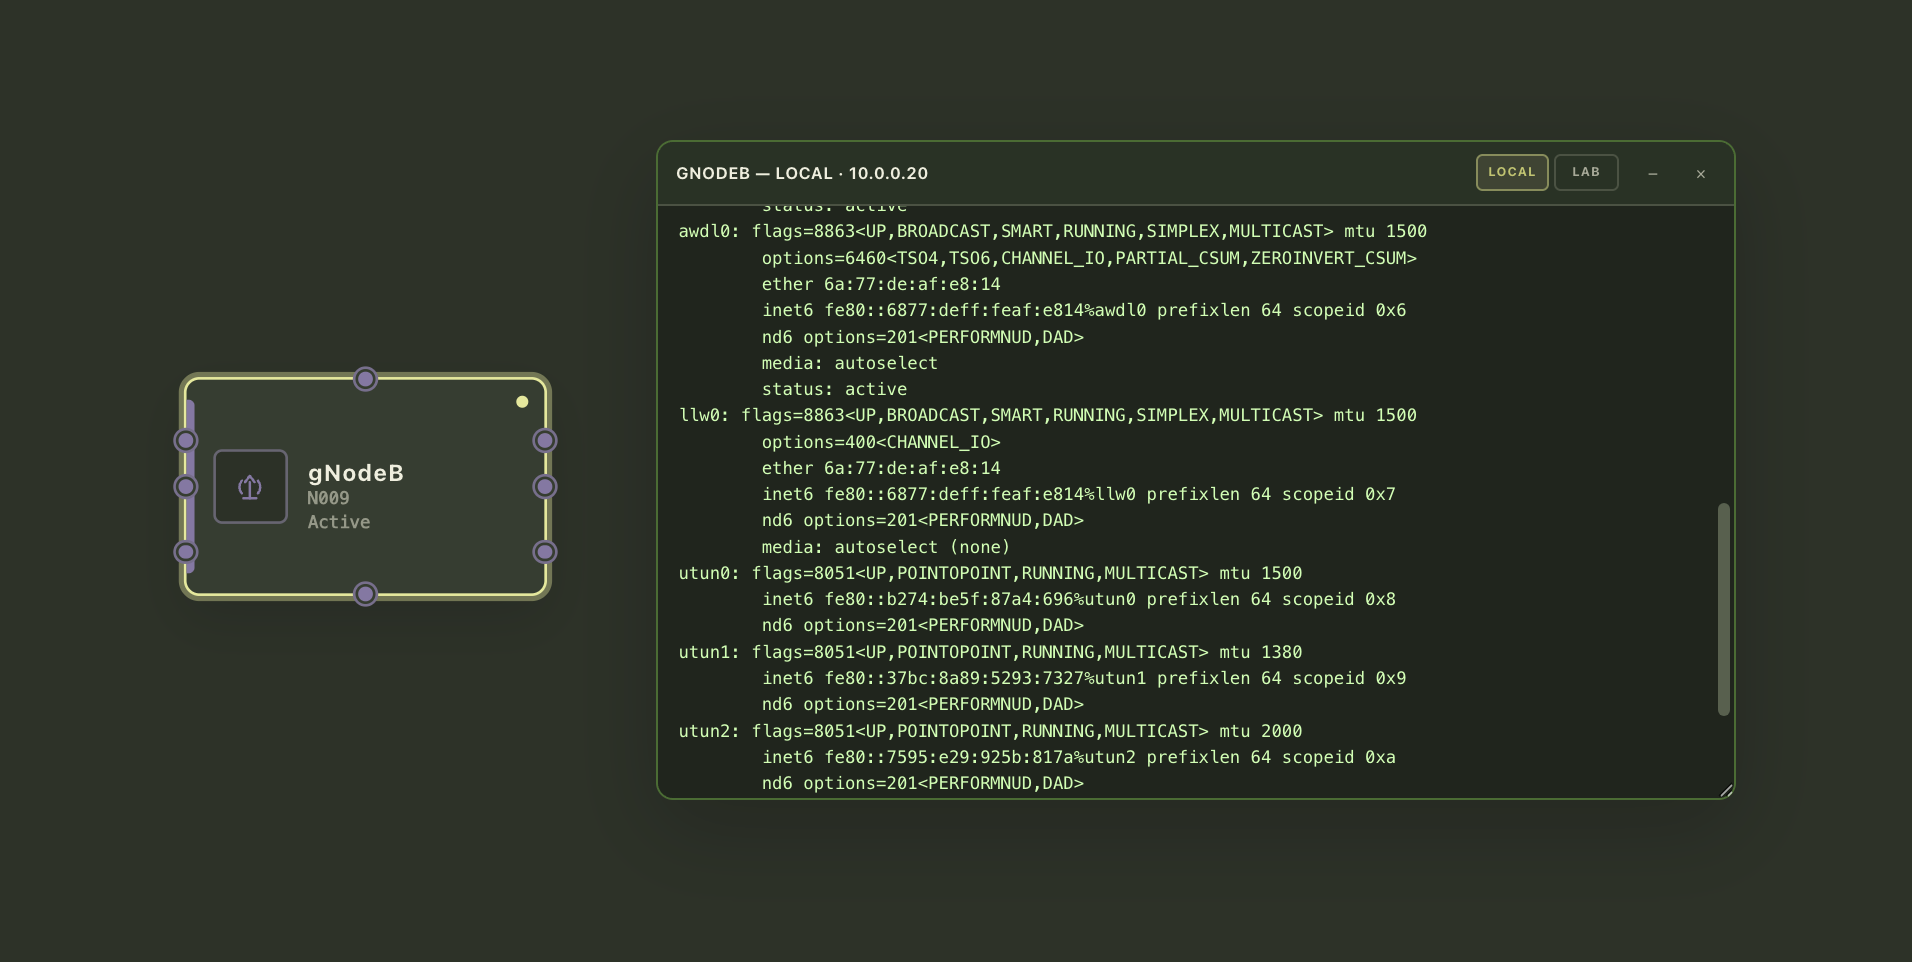Click the awdl0 interface line
Image resolution: width=1912 pixels, height=962 pixels.
click(1053, 231)
